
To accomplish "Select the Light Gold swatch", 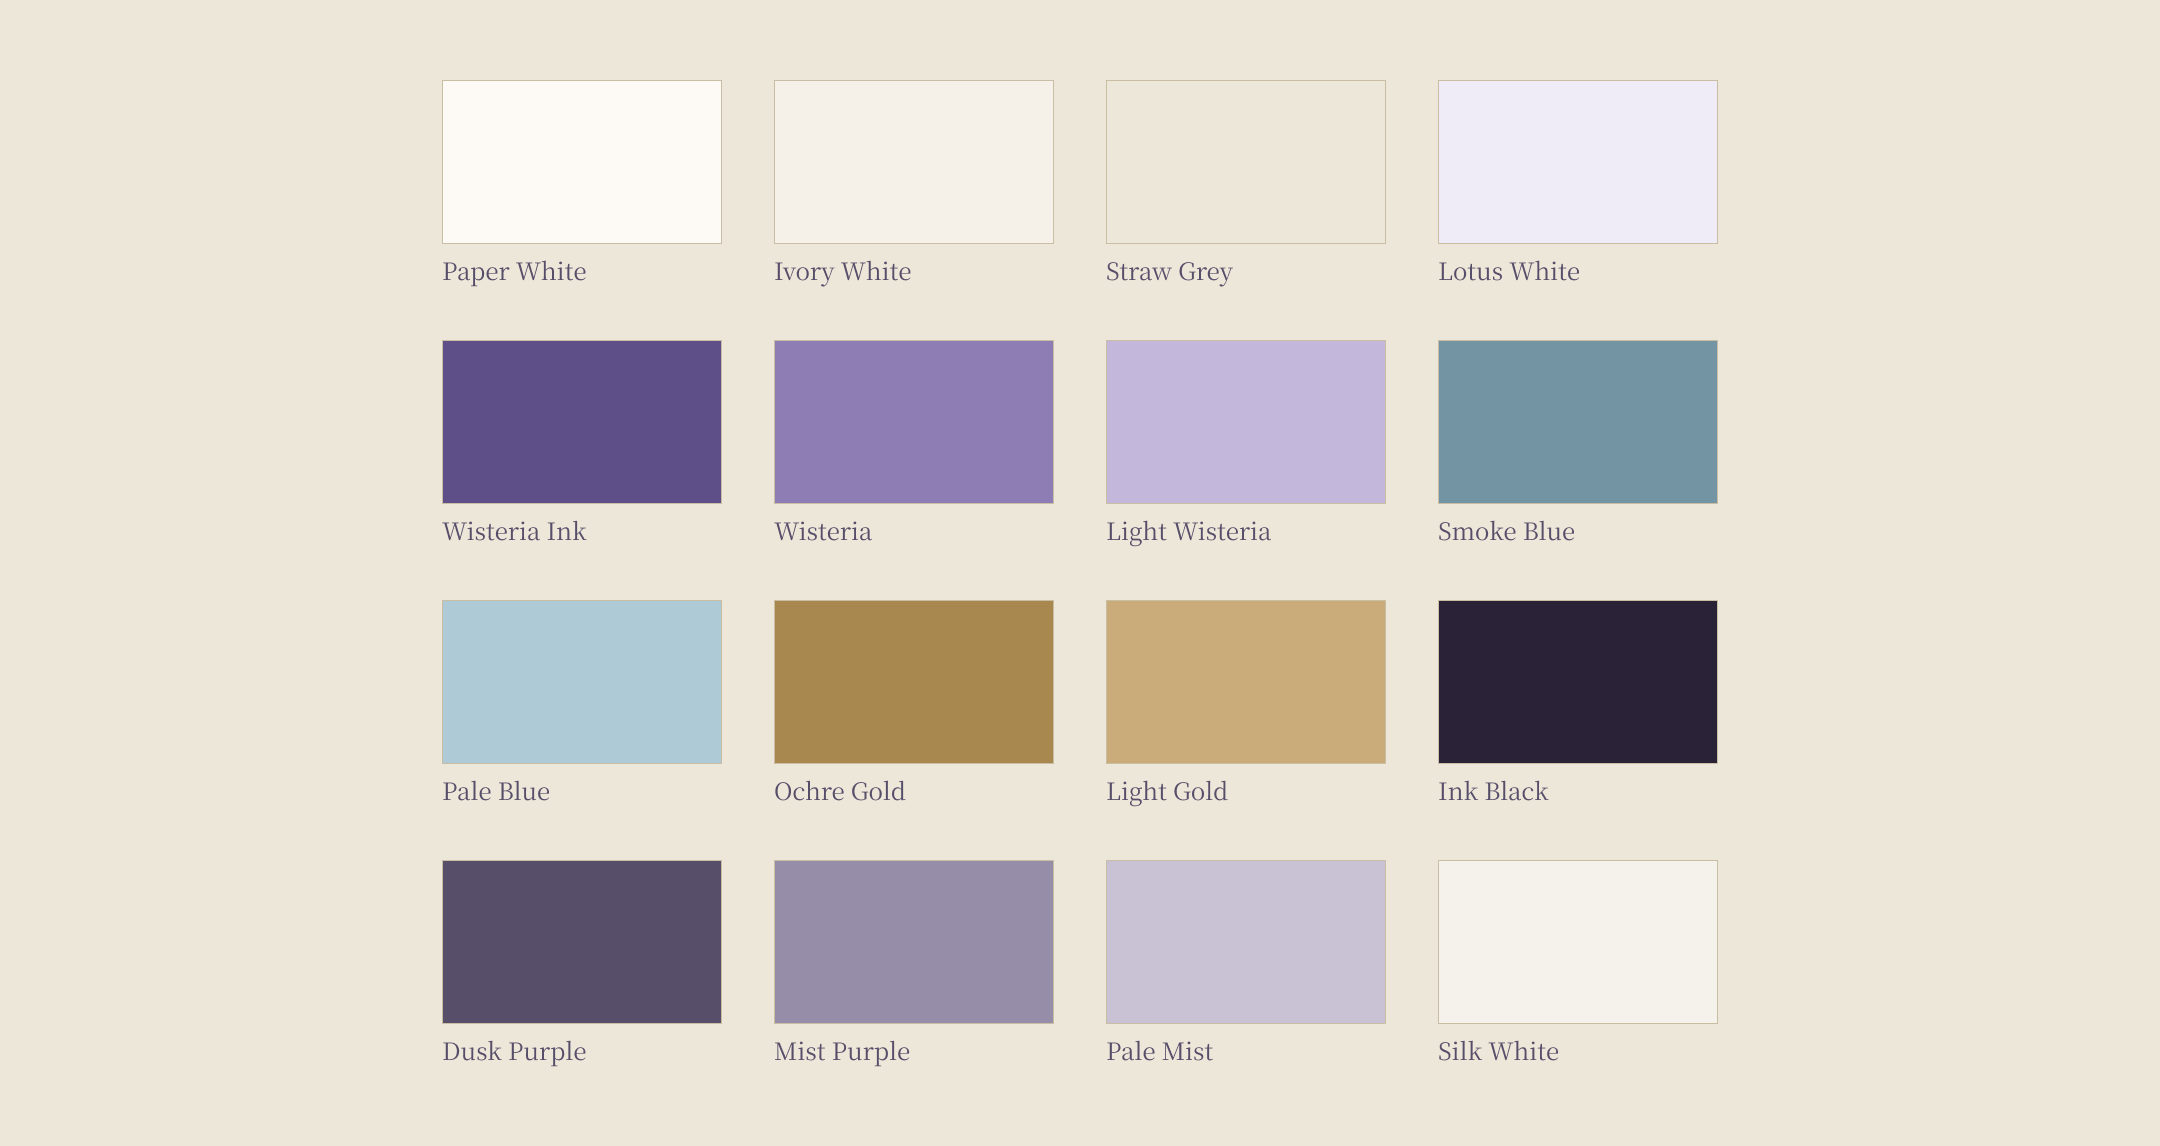I will 1246,682.
